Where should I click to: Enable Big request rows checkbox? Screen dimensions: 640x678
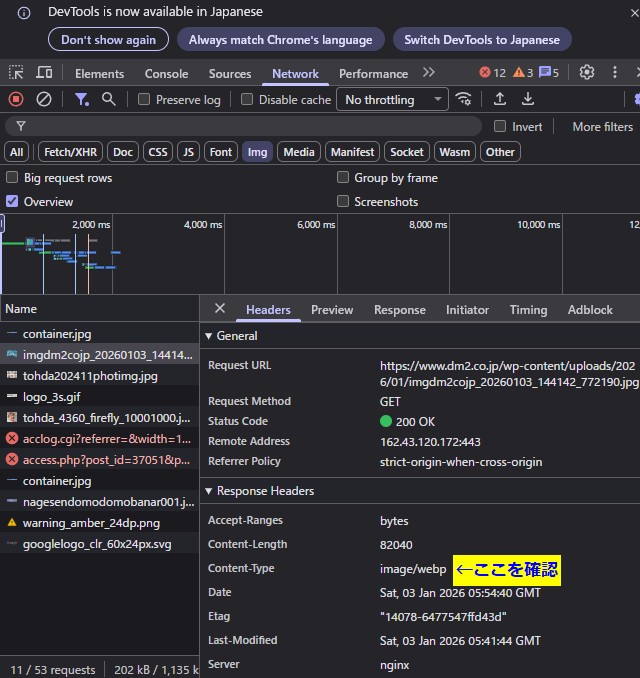click(x=12, y=177)
